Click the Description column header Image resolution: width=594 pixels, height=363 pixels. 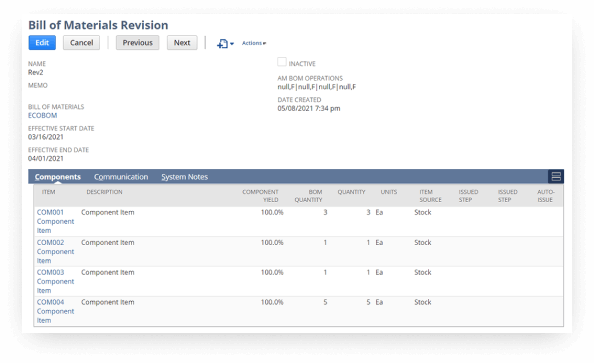[105, 192]
